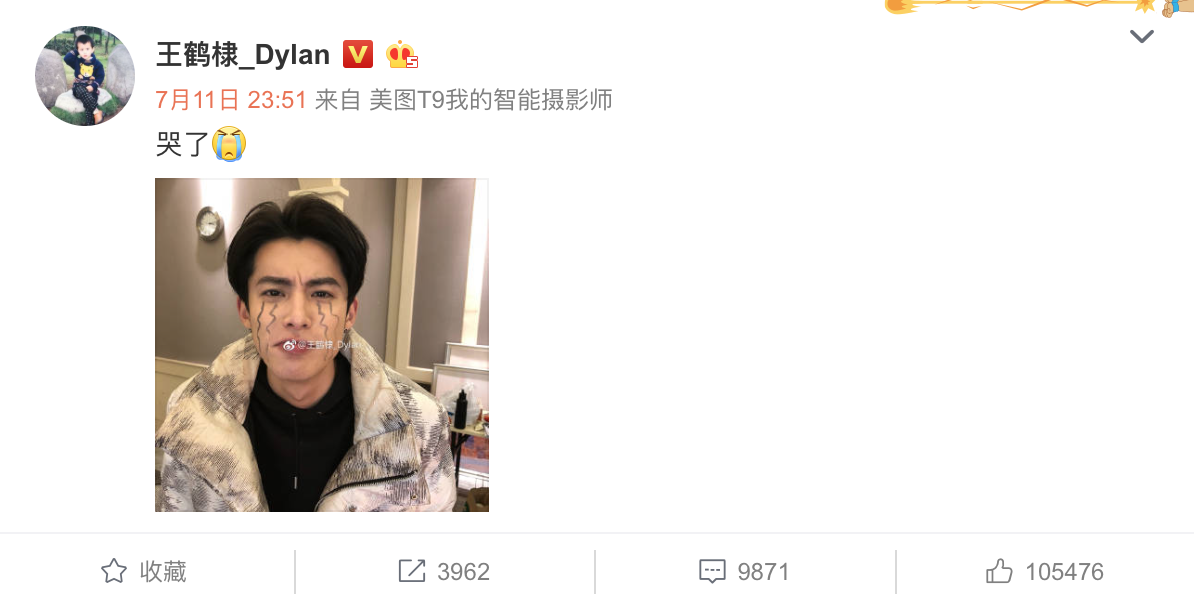Open the 王鹤棣_Dylan profile name link

click(243, 55)
